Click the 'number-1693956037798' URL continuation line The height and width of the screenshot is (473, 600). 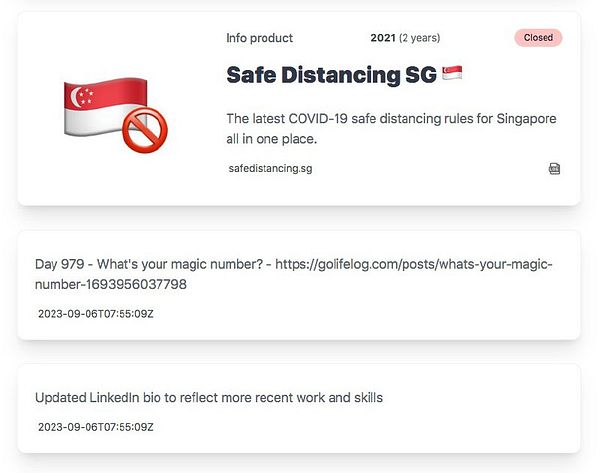111,284
